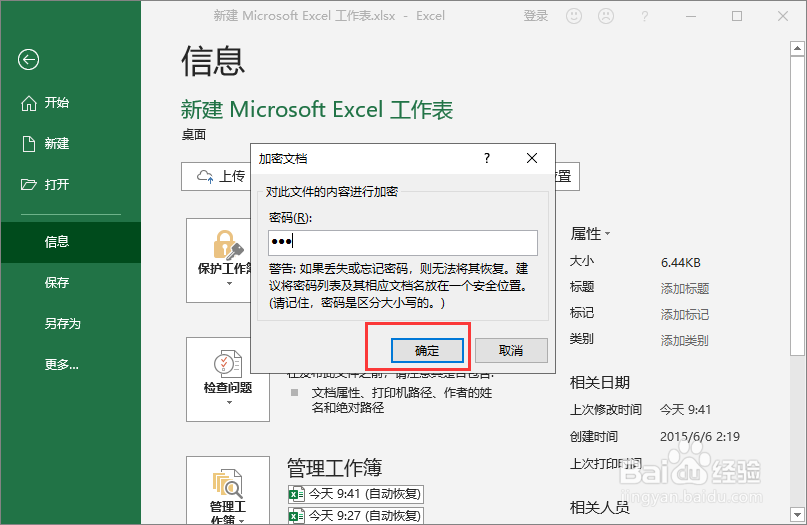Screen dimensions: 807x525
Task: Click the smiley face feedback icon
Action: (574, 16)
